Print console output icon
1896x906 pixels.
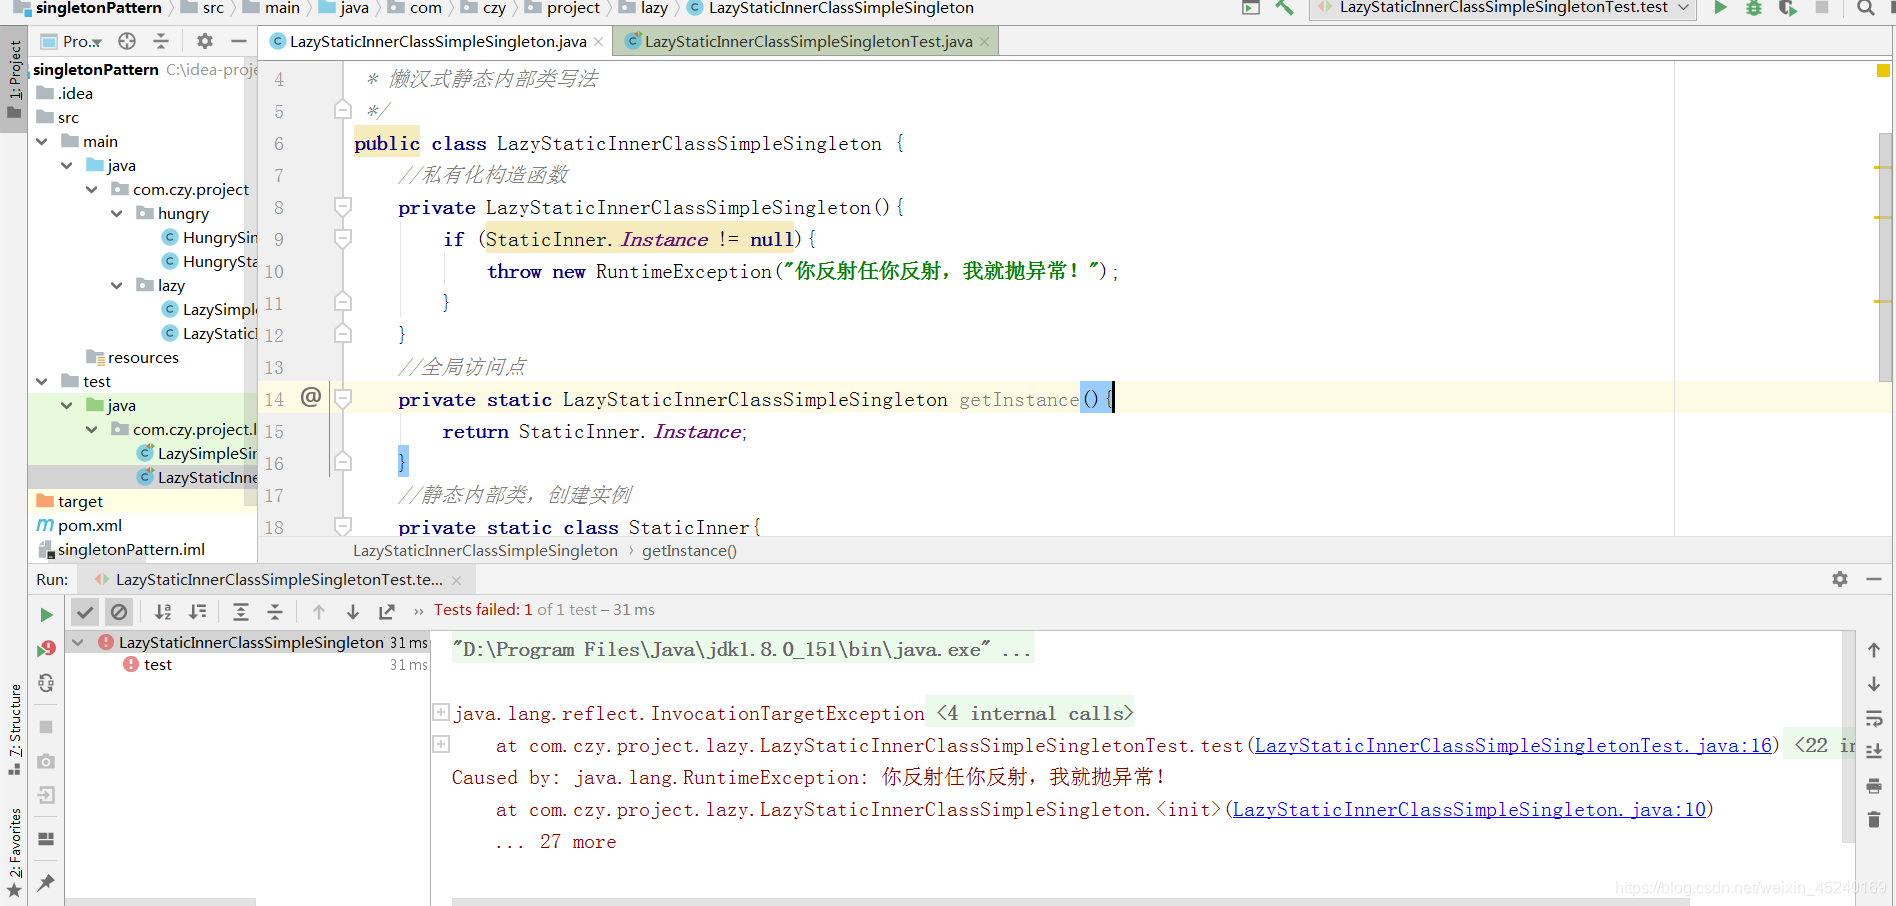point(1874,786)
